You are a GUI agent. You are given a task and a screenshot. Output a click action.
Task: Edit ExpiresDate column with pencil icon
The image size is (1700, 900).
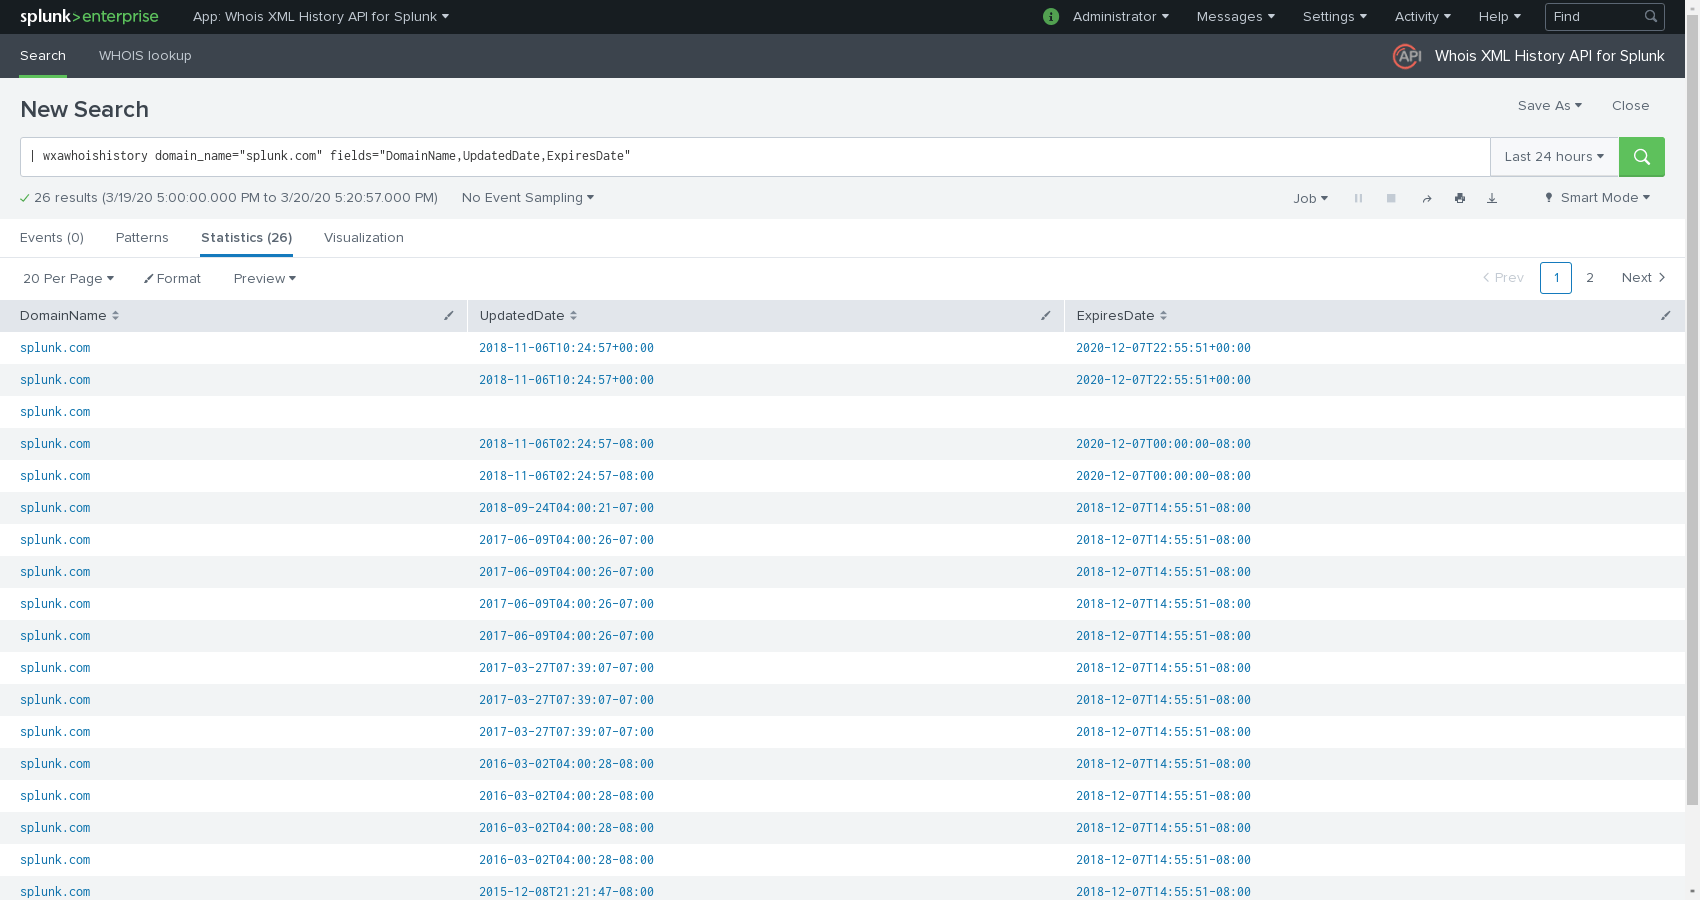tap(1666, 316)
